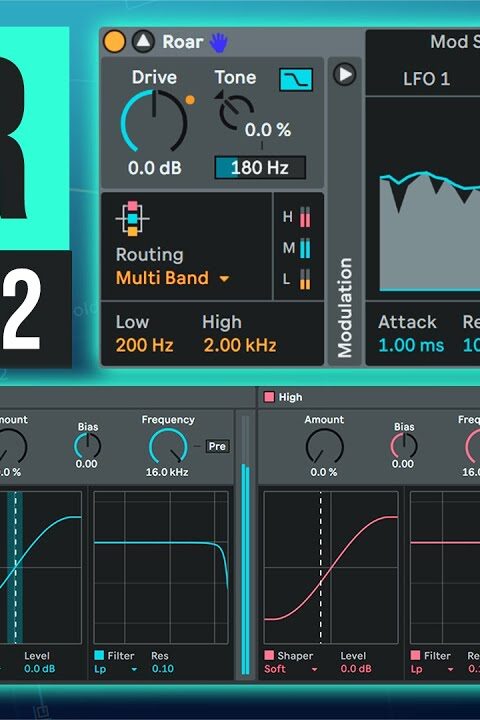Click the High band Amount value 0.0 %
480x720 pixels.
pyautogui.click(x=323, y=472)
